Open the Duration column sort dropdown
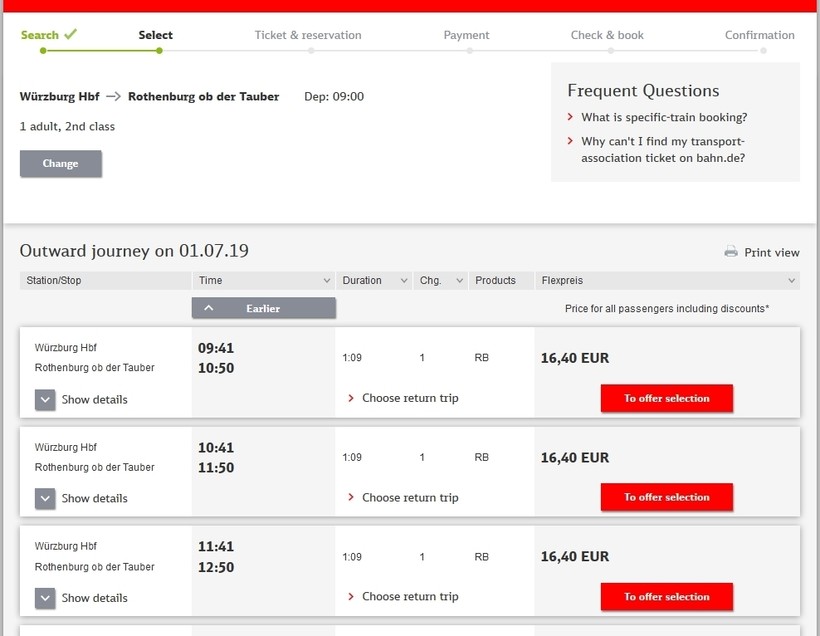The width and height of the screenshot is (820, 636). click(403, 281)
